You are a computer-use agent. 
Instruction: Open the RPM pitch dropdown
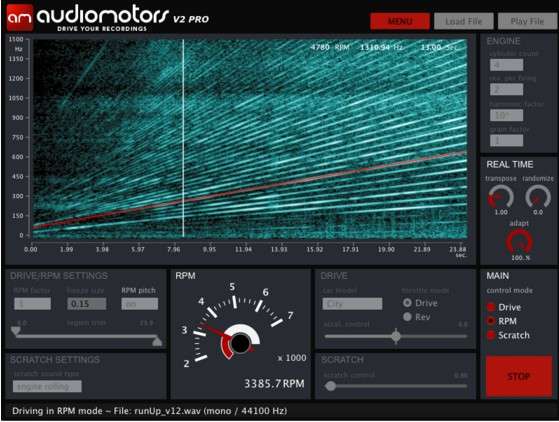click(x=139, y=304)
